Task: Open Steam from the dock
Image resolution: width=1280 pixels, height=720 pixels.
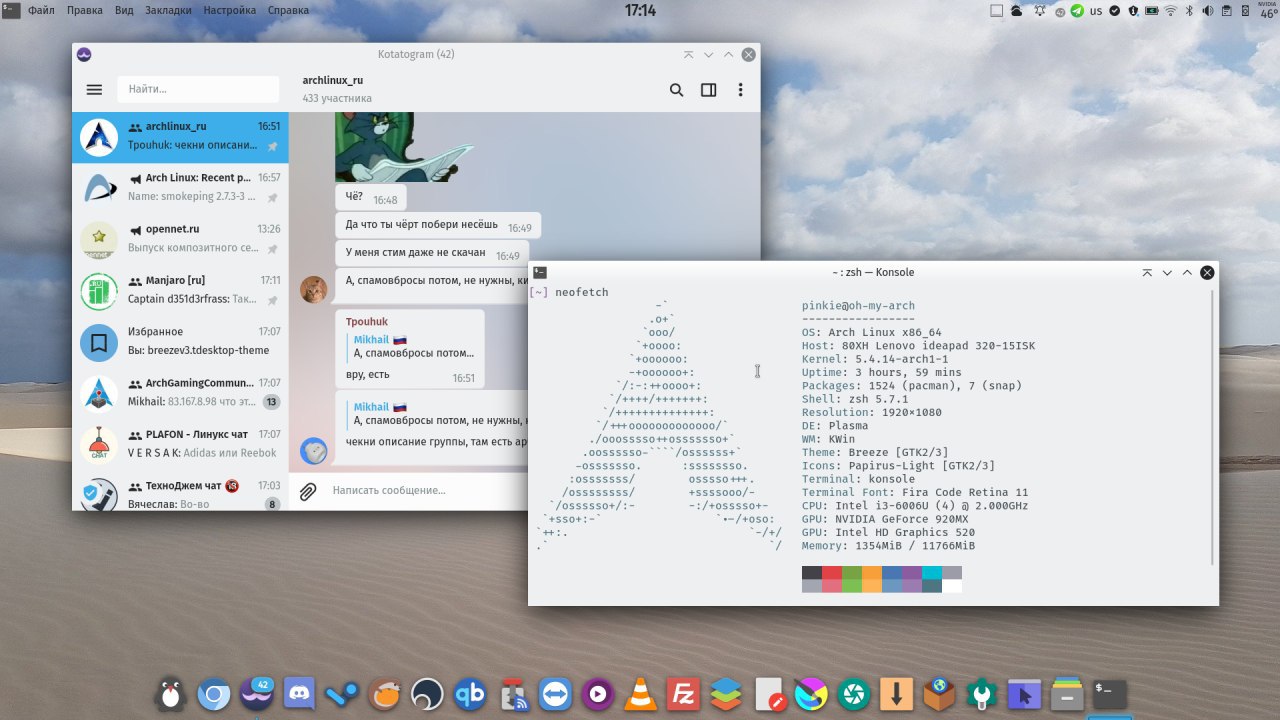Action: [x=342, y=693]
